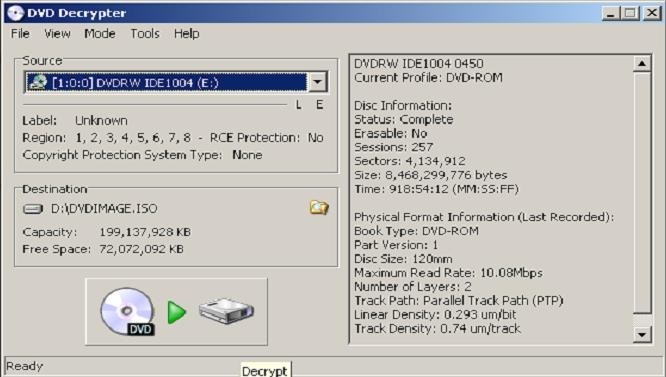Click the 'Sessions: 257' line

click(x=394, y=147)
